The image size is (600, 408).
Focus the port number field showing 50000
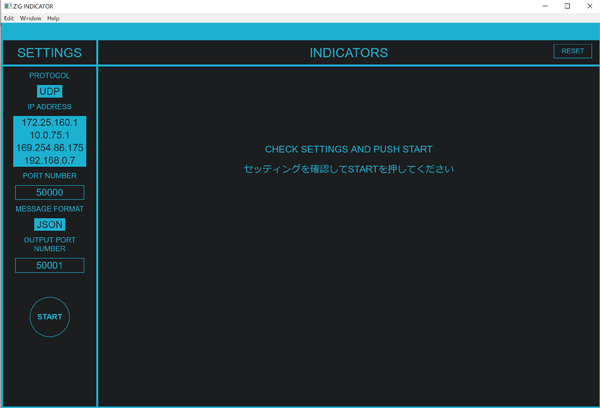[x=50, y=193]
